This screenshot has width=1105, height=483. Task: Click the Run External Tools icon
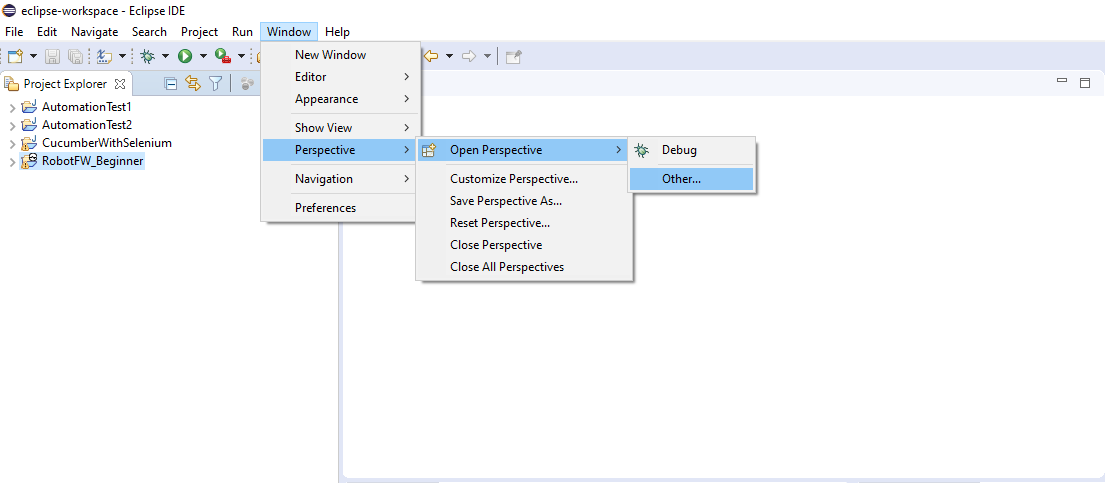point(223,56)
